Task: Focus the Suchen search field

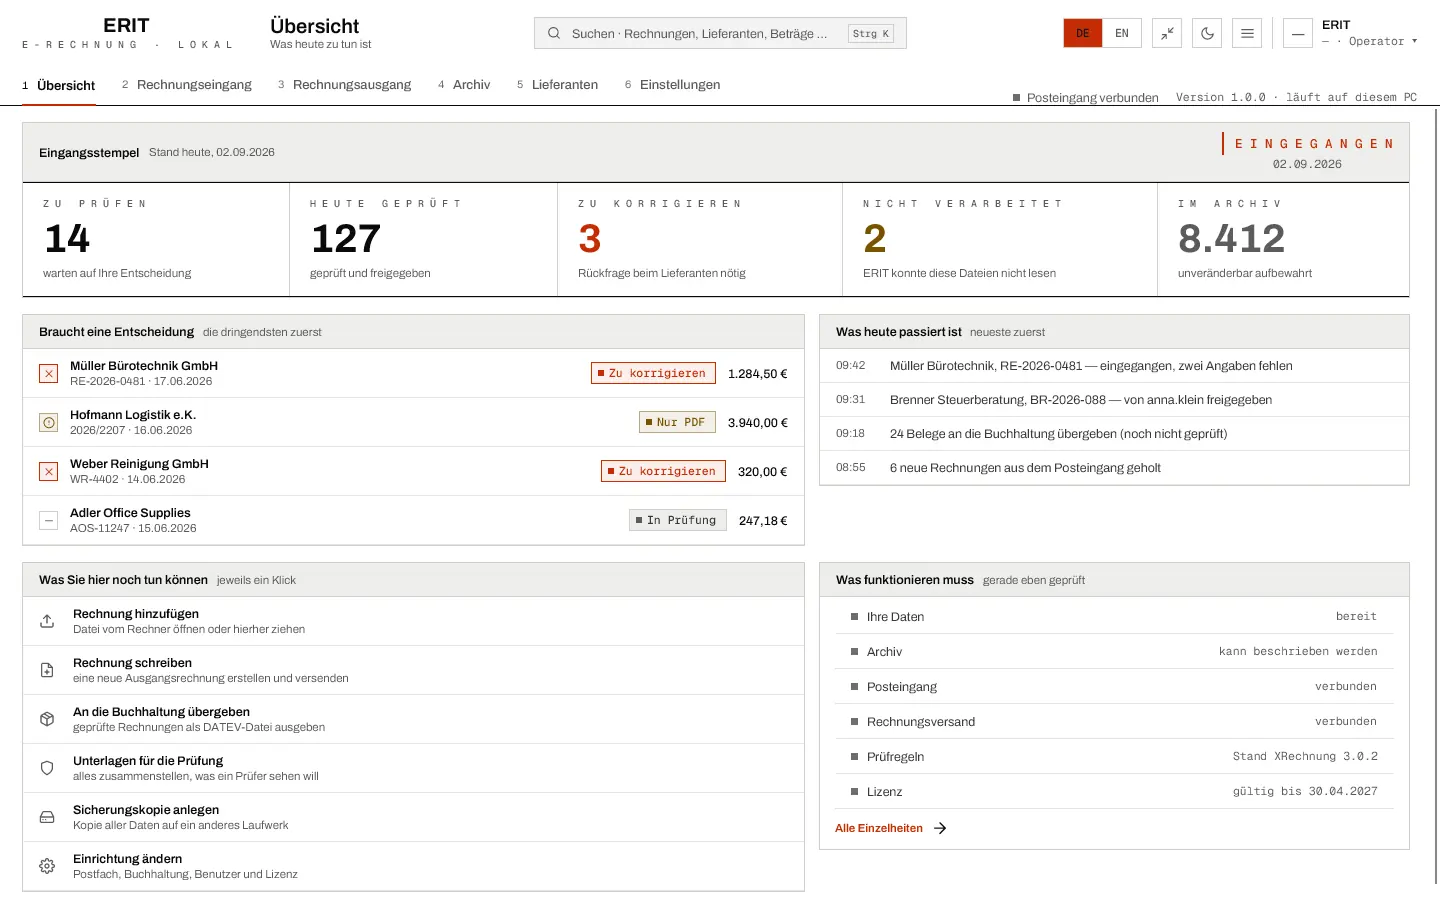Action: click(x=720, y=33)
